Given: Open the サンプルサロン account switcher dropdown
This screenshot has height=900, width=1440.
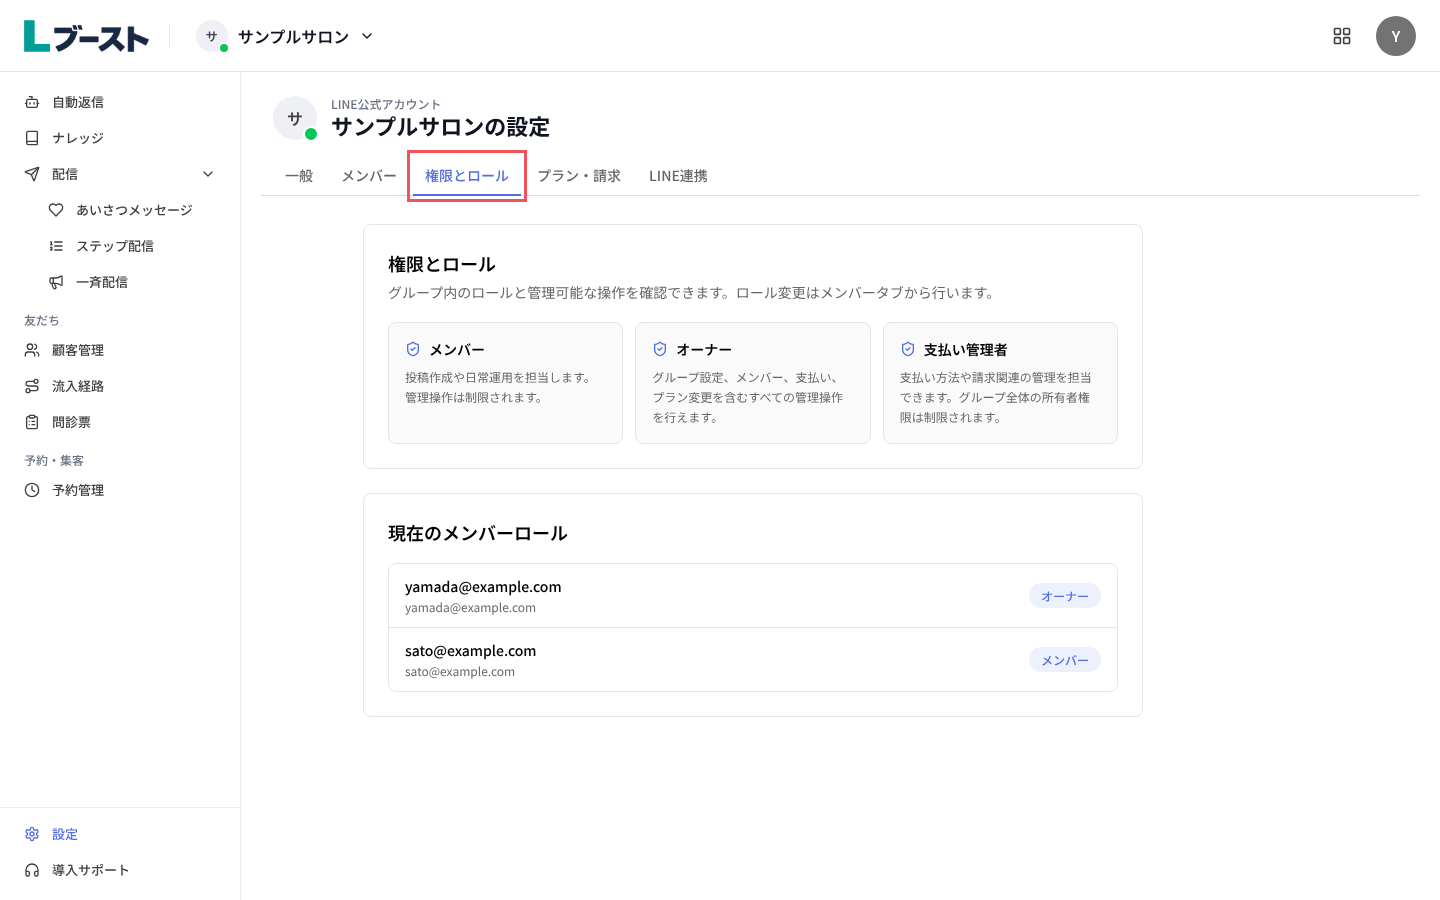Looking at the screenshot, I should pyautogui.click(x=285, y=36).
